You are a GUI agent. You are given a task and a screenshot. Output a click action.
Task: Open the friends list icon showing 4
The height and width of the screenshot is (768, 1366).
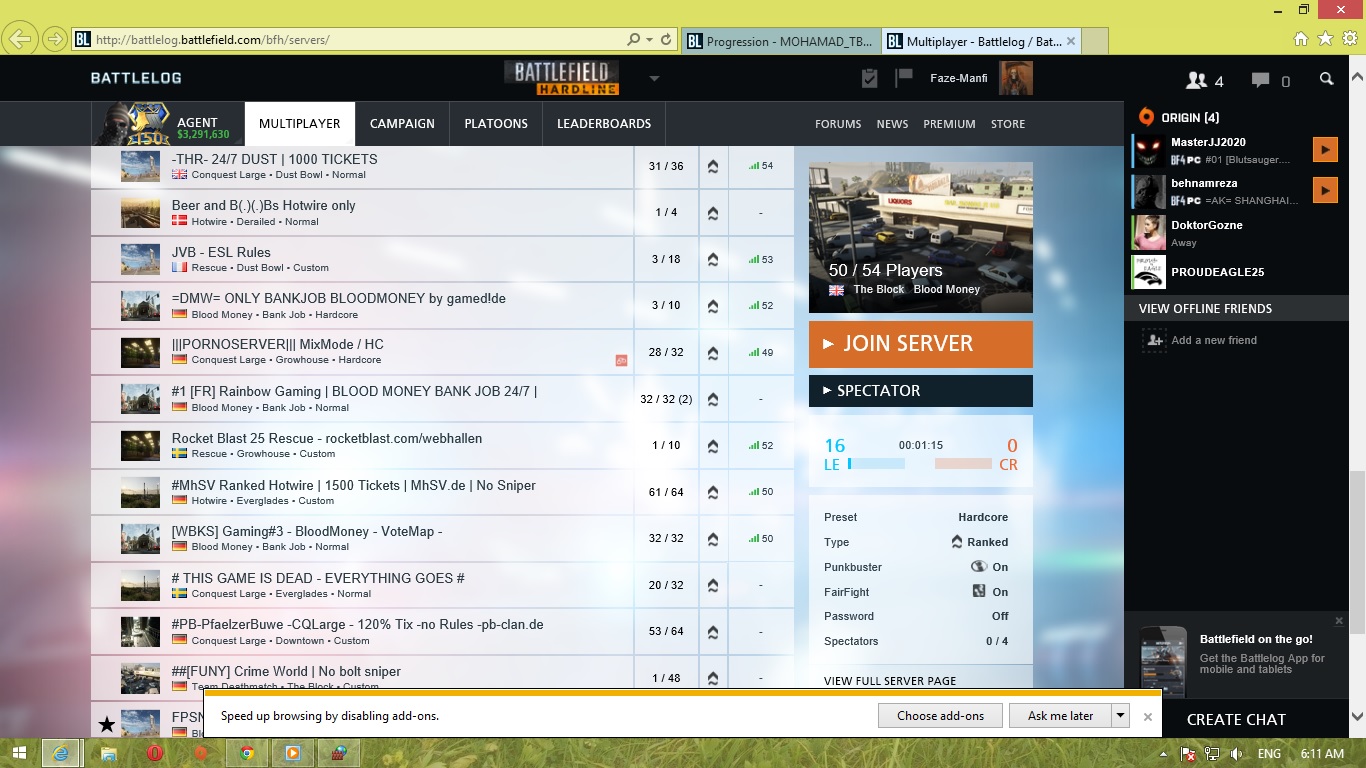pyautogui.click(x=1204, y=80)
